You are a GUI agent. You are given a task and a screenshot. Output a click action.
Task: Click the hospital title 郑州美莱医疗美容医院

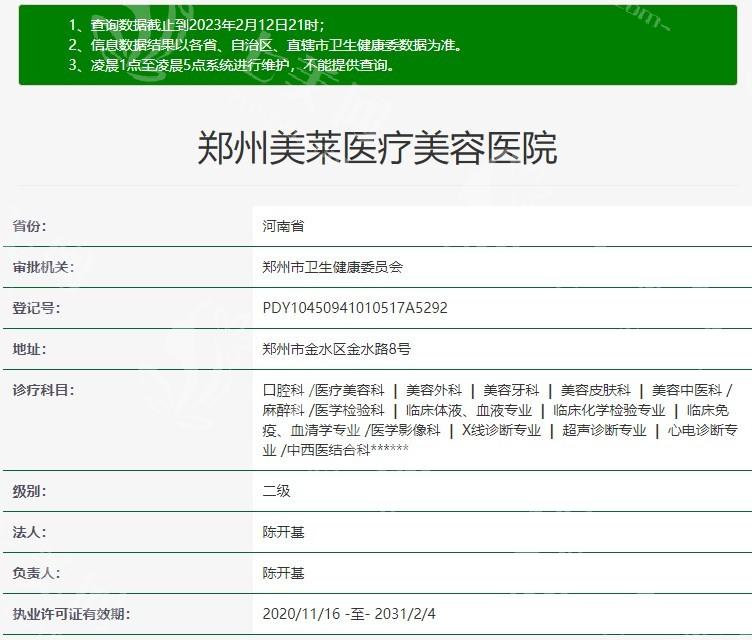tap(377, 148)
